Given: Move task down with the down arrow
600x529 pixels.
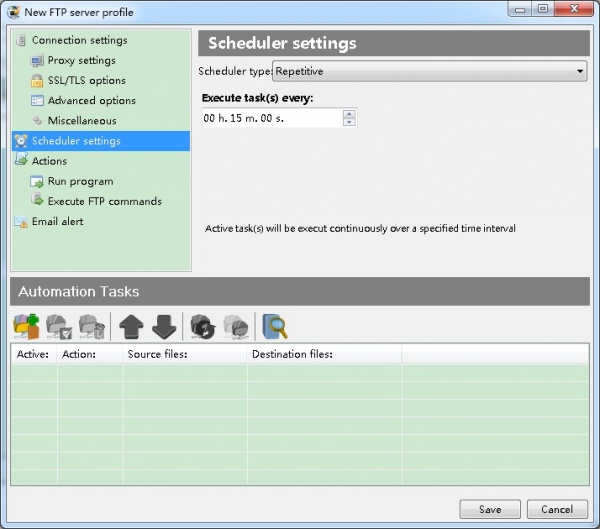Looking at the screenshot, I should click(164, 326).
